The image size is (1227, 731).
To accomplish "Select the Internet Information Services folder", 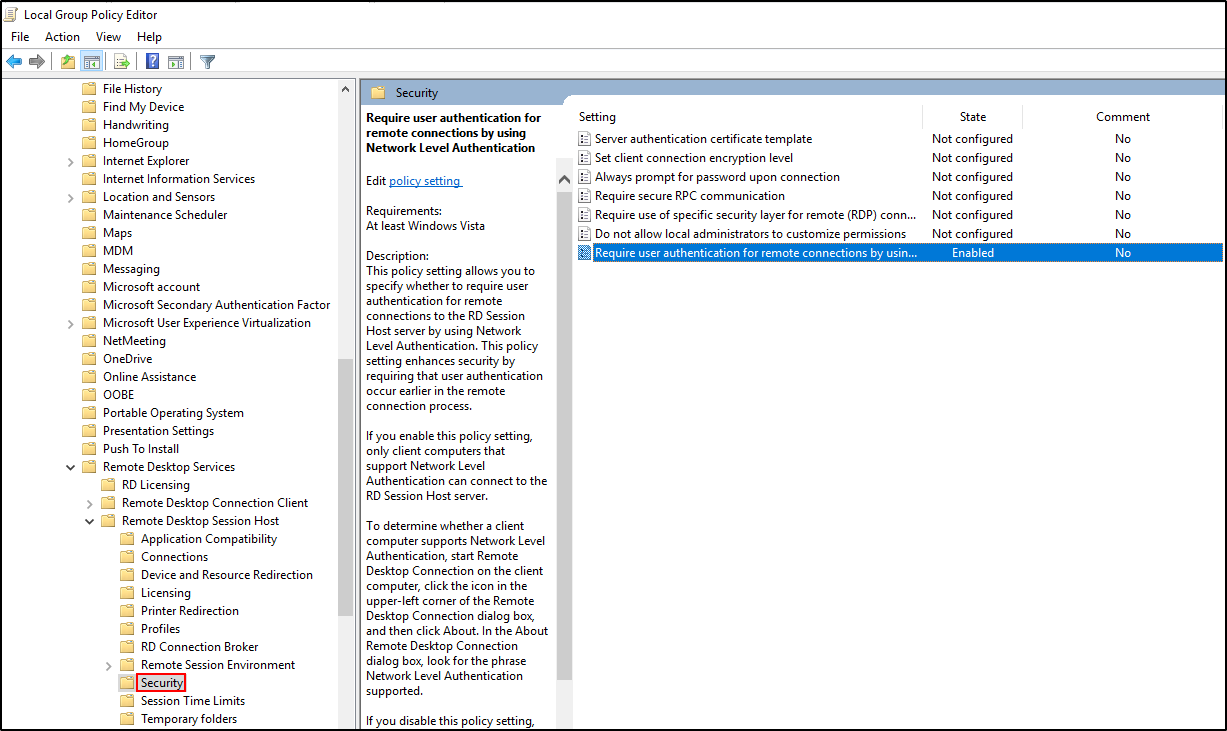I will pyautogui.click(x=179, y=179).
